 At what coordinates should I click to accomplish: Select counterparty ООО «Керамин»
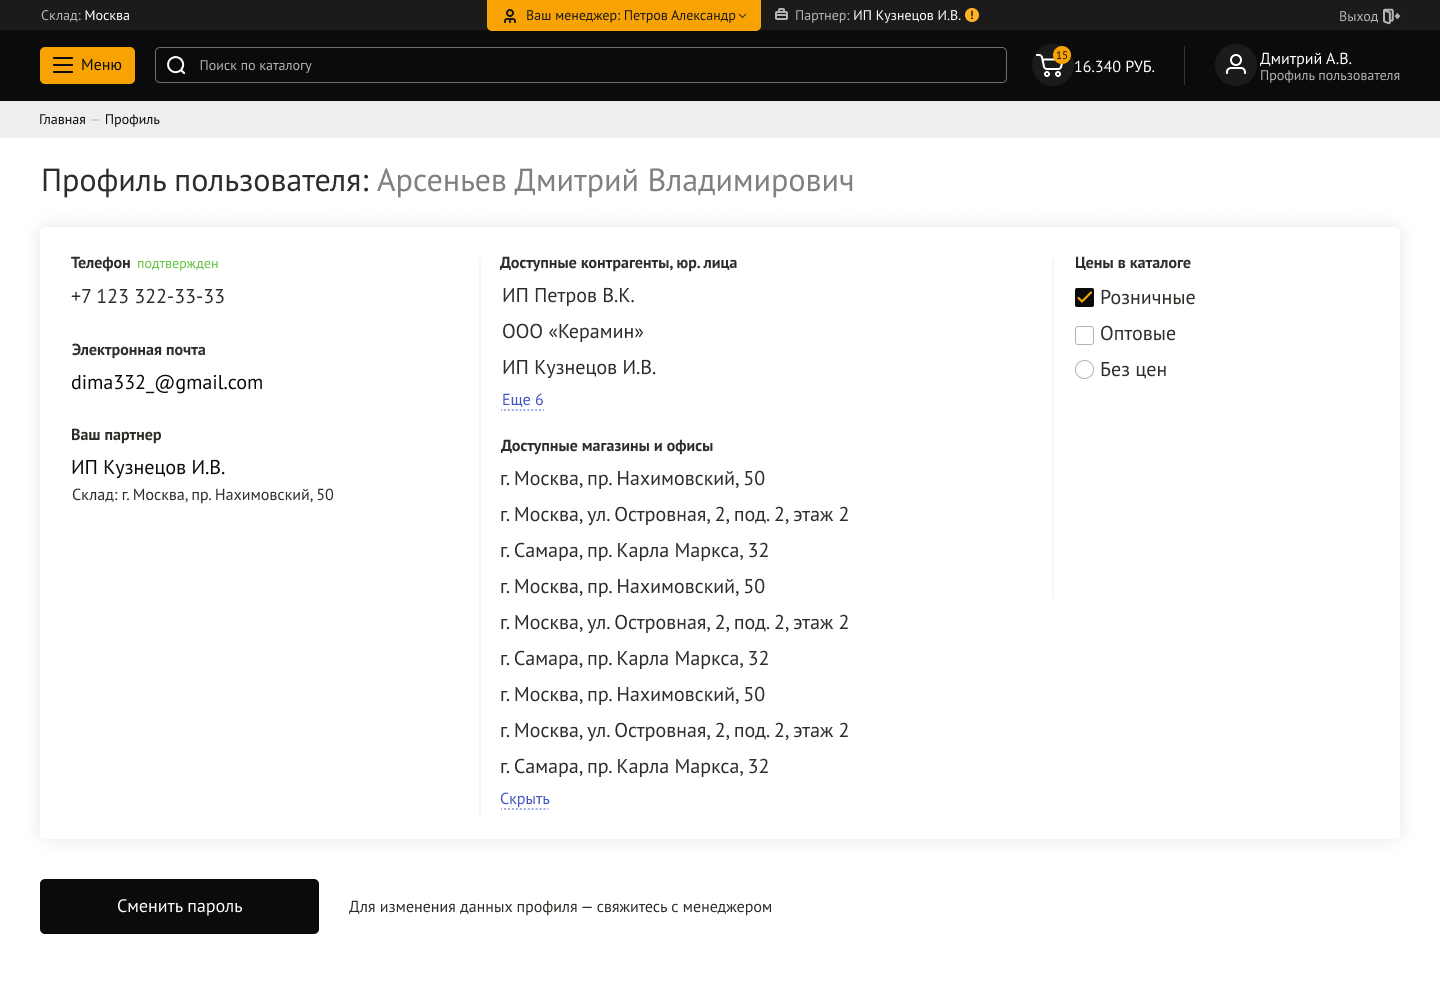point(573,332)
